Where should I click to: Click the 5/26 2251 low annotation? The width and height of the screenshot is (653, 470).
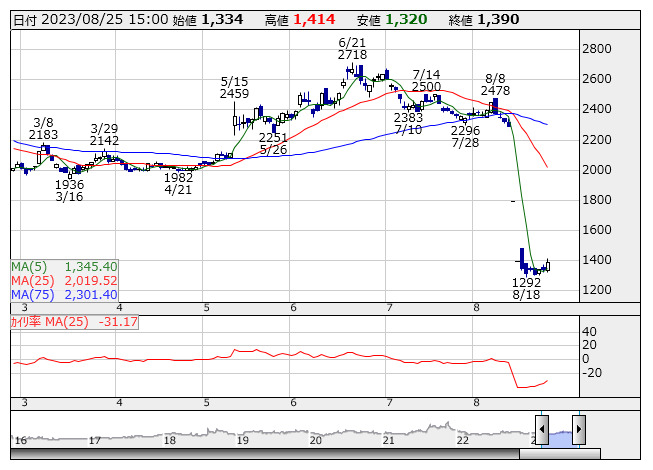[273, 144]
